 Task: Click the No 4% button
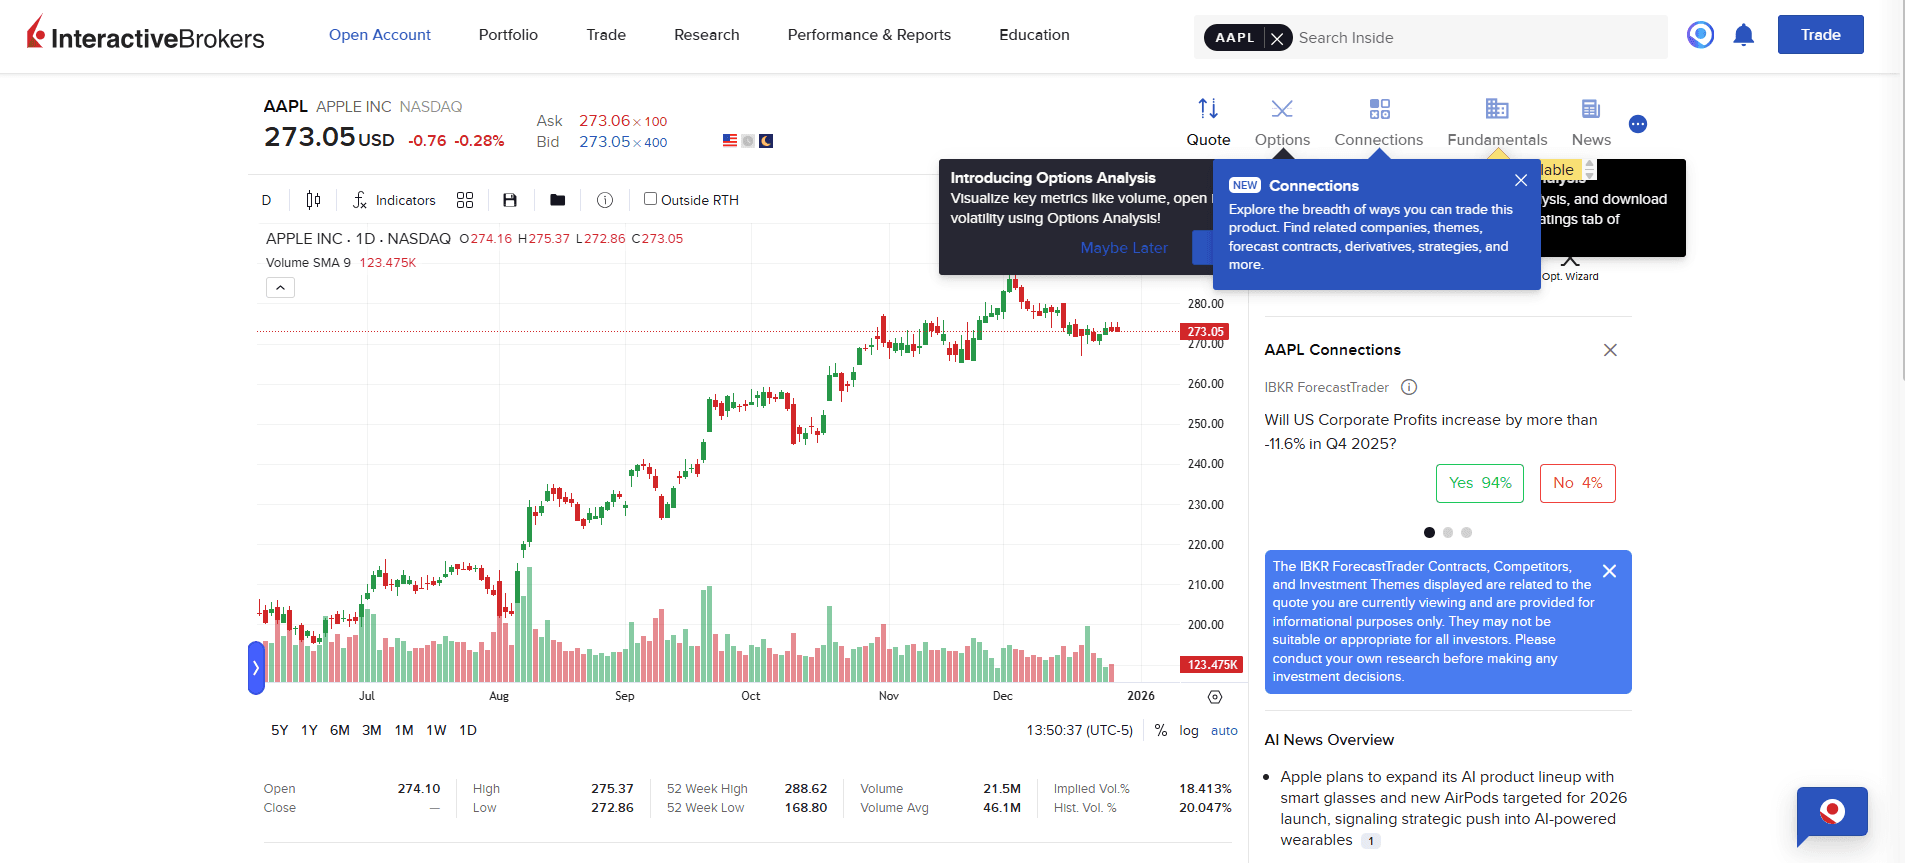[1578, 483]
